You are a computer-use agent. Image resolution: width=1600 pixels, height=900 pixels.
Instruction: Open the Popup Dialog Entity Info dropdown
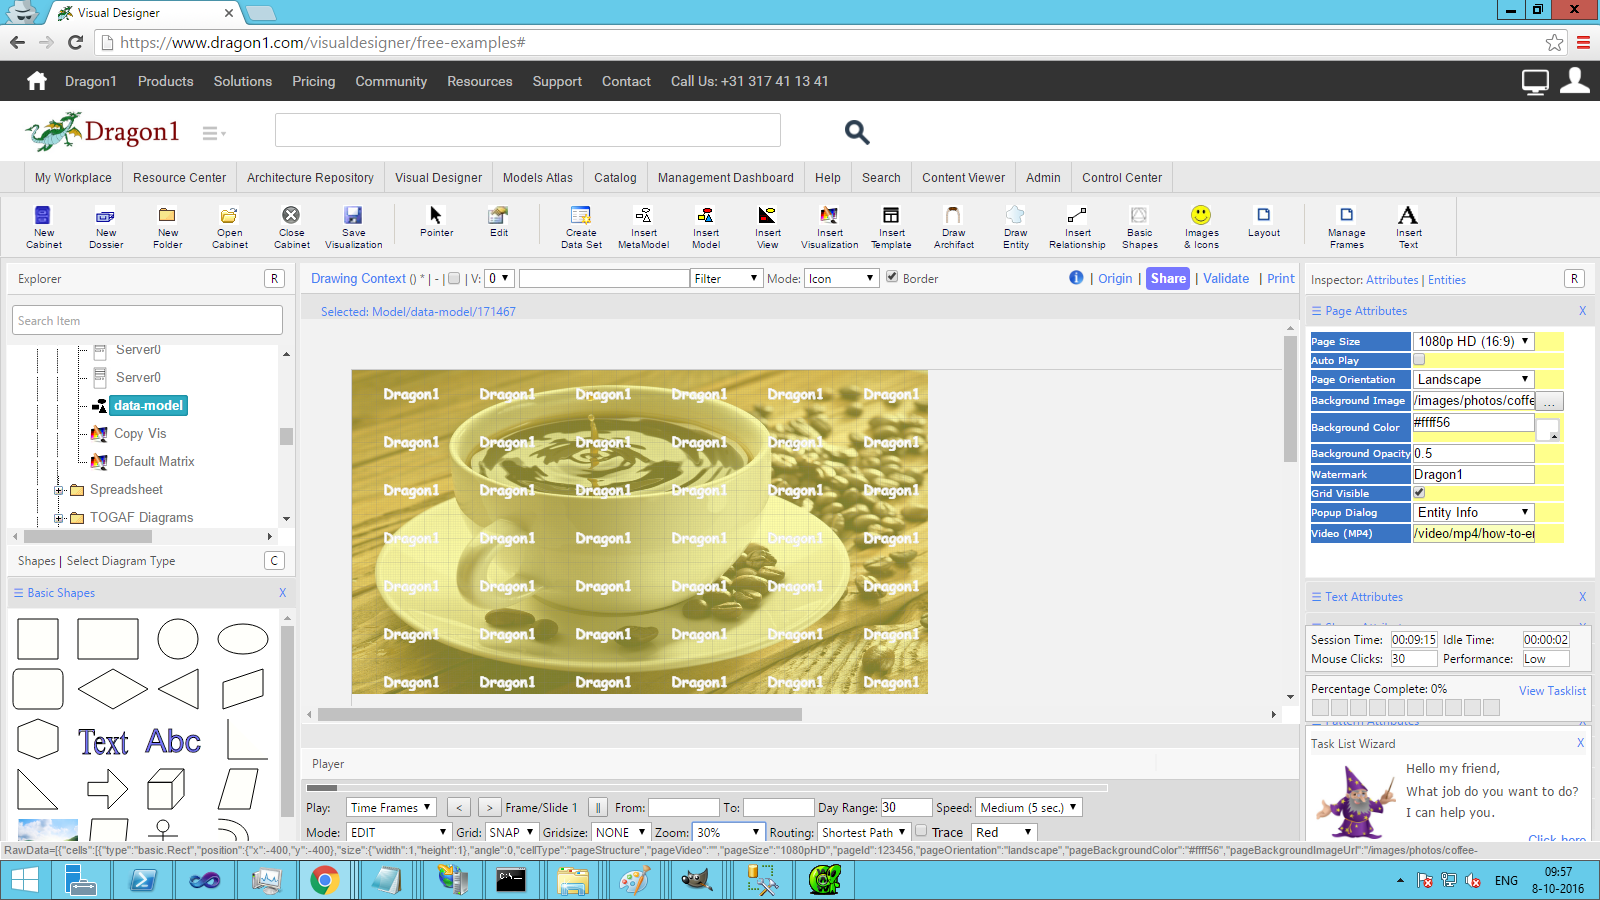click(1473, 512)
